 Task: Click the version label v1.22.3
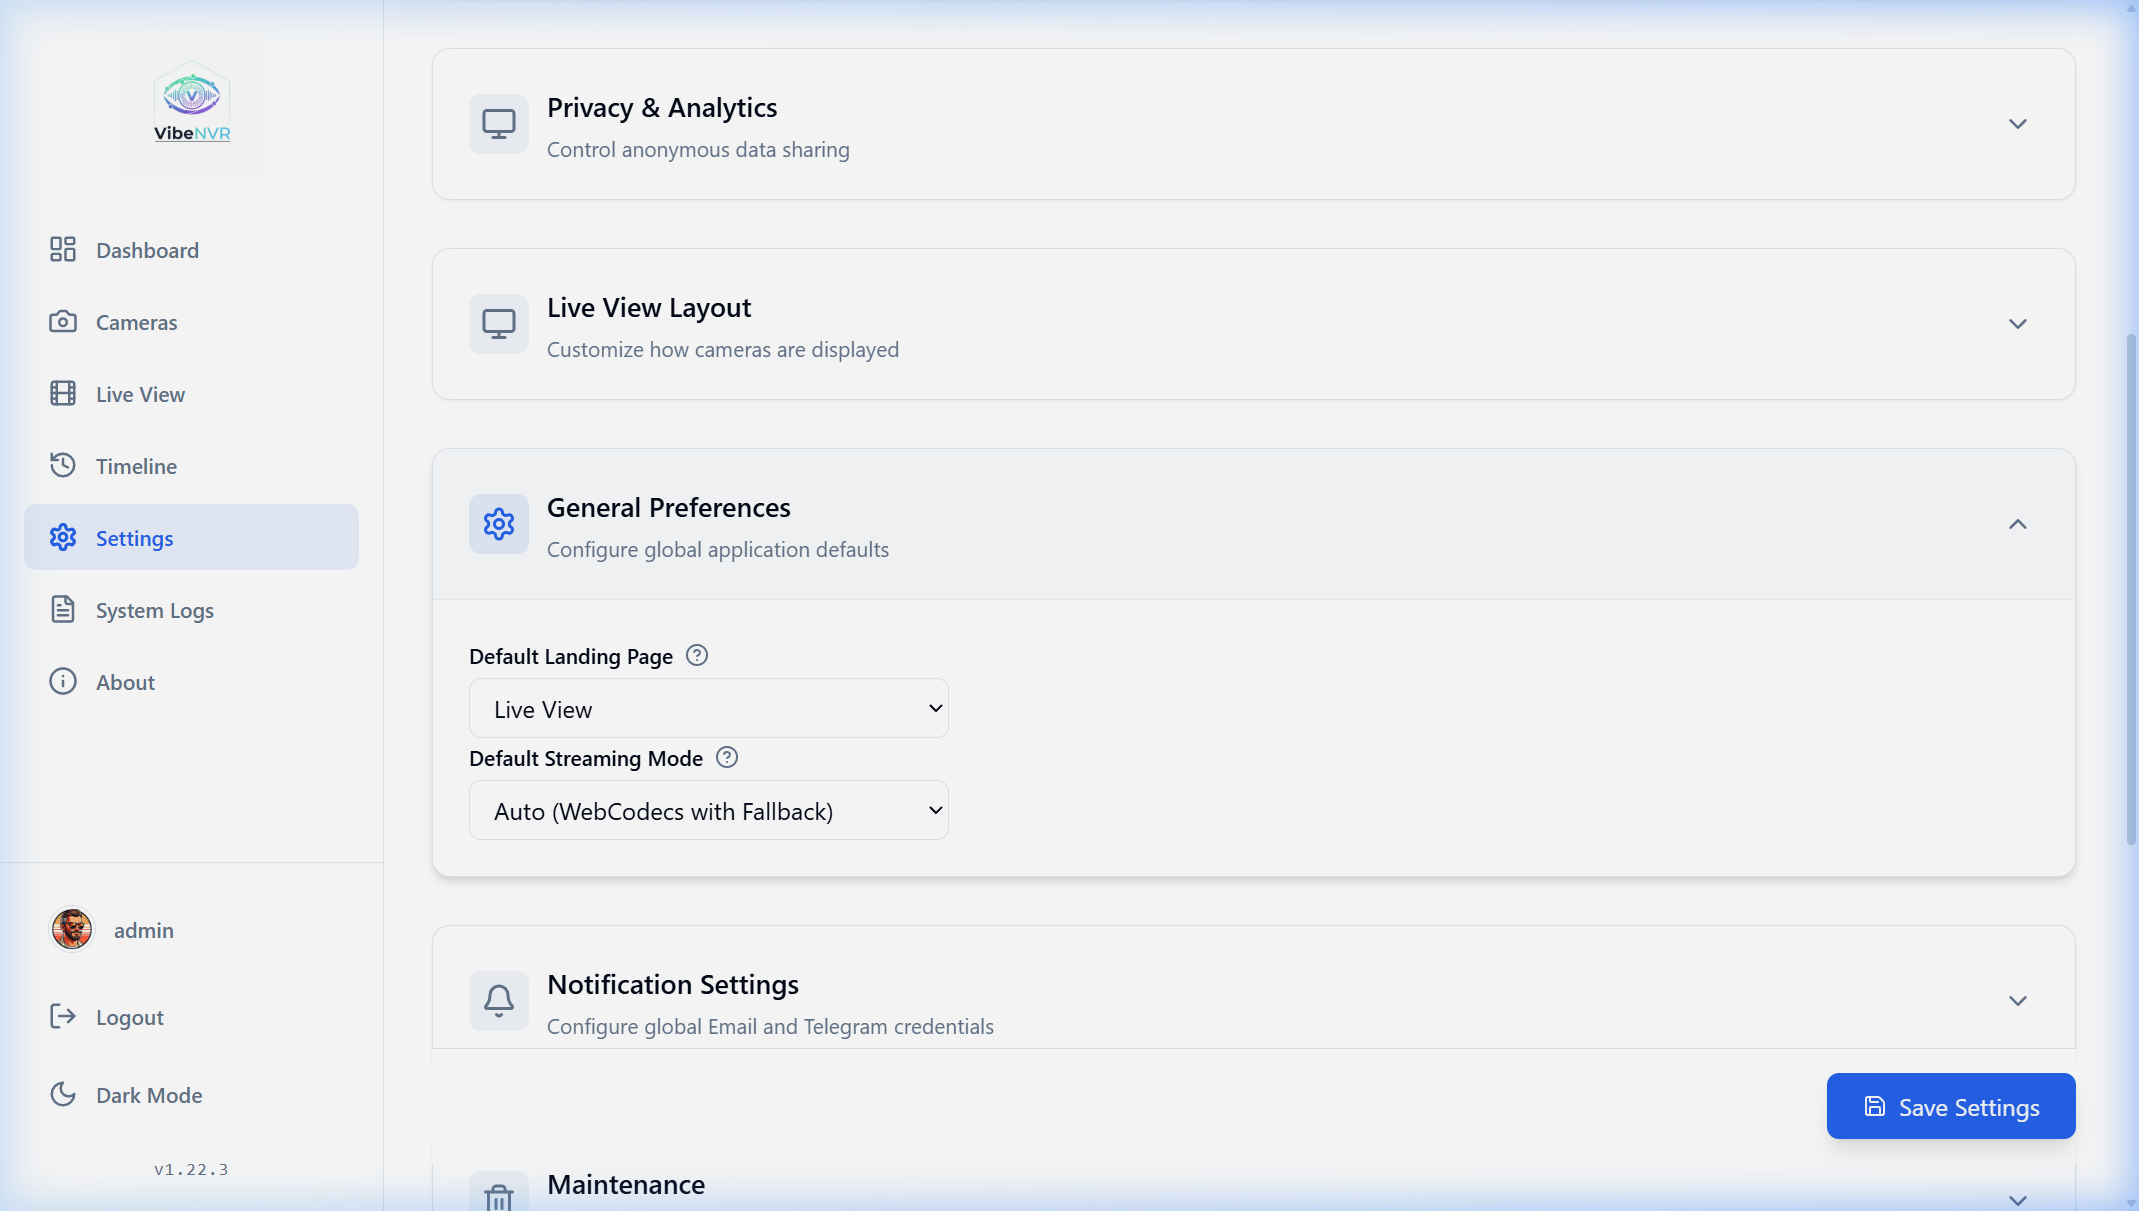pyautogui.click(x=191, y=1169)
